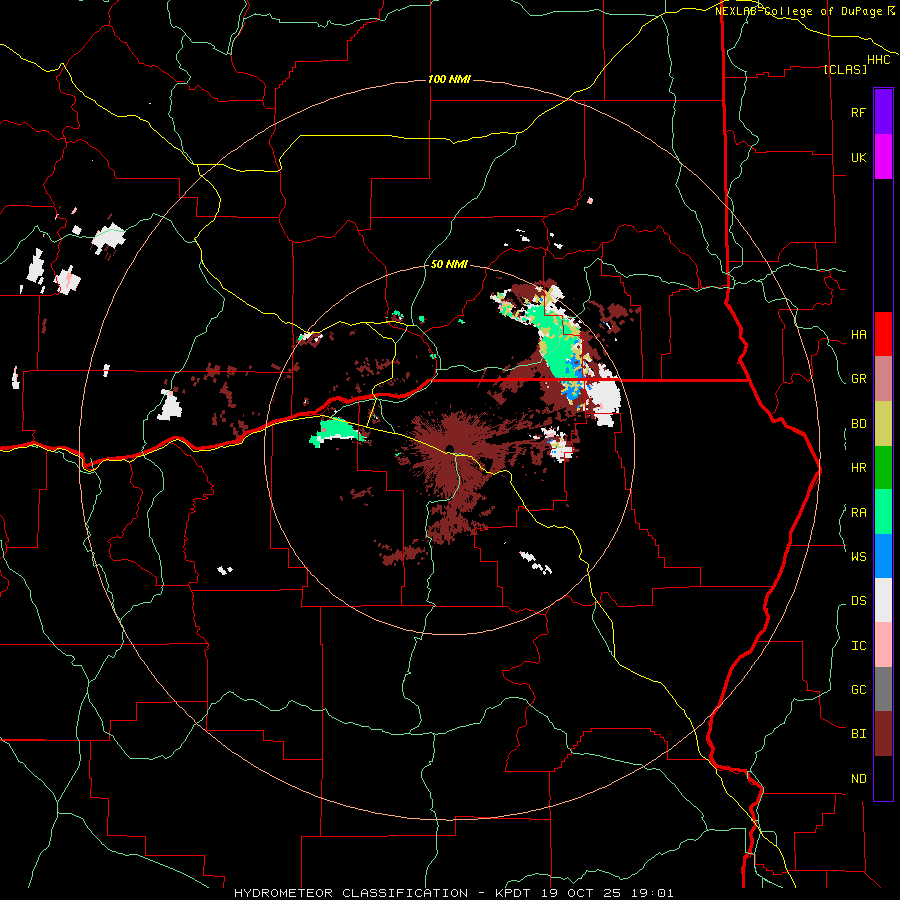This screenshot has height=900, width=900.
Task: Select the ND legend label
Action: (858, 779)
